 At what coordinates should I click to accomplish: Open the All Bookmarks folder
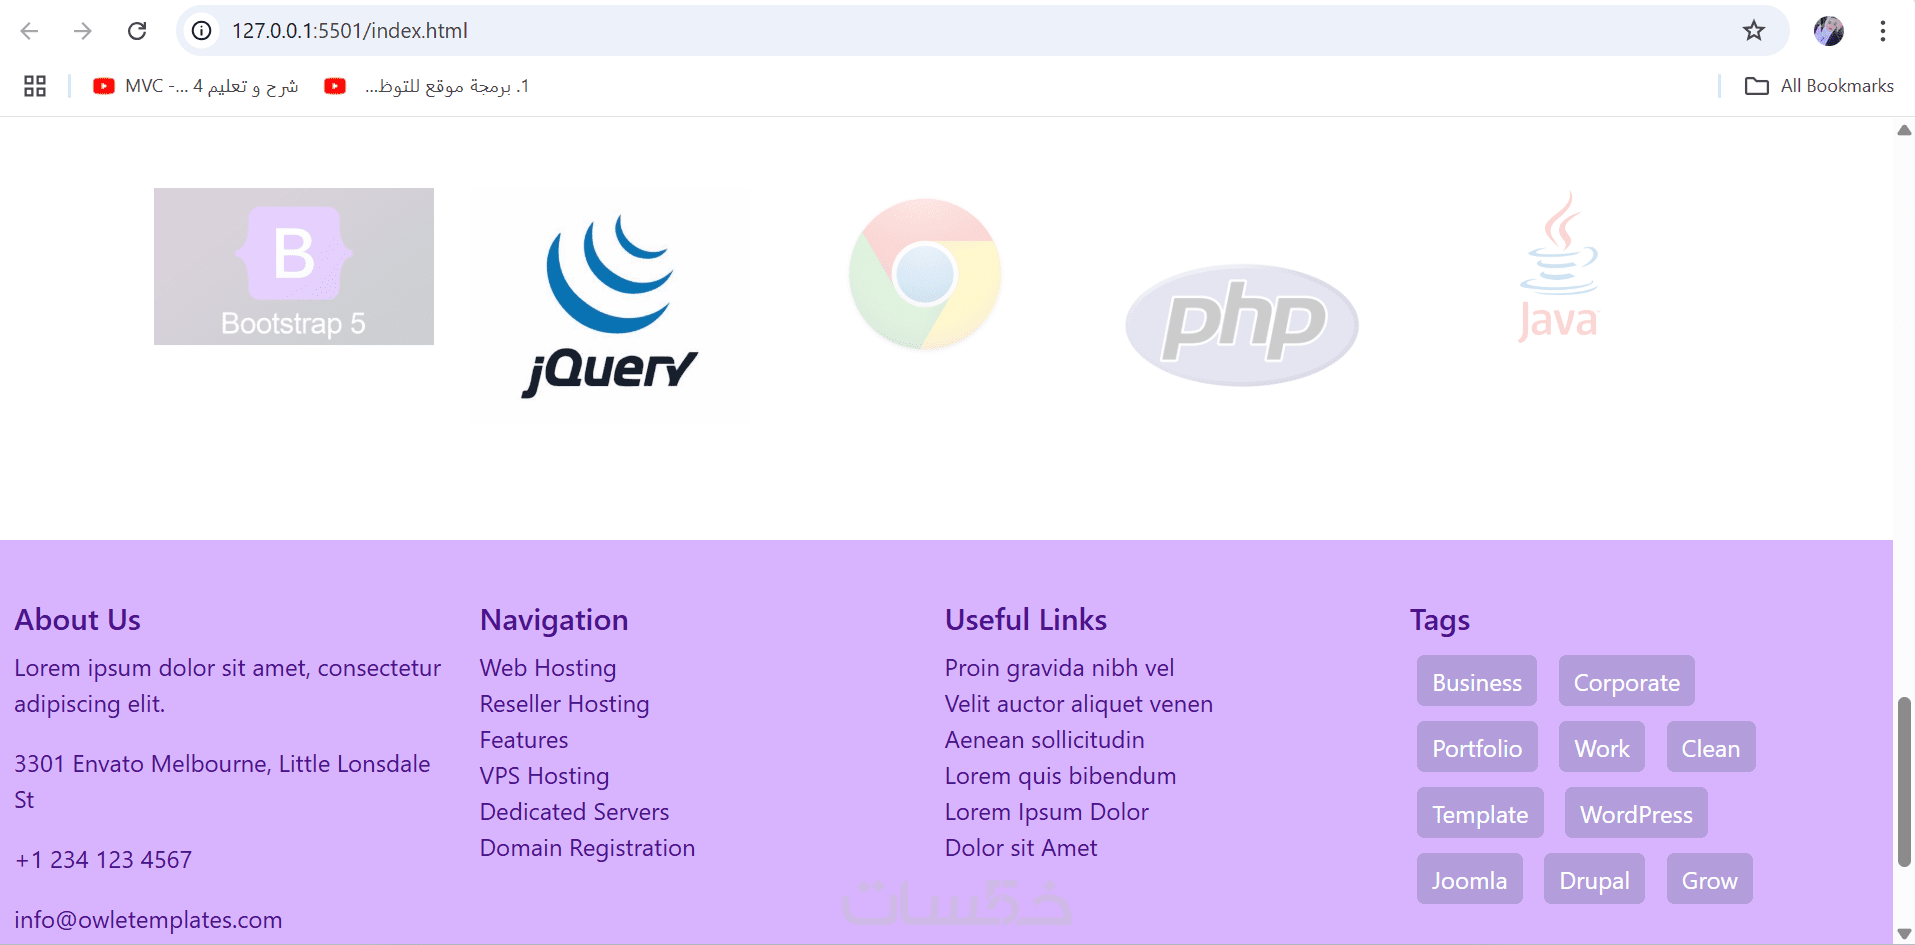1819,86
